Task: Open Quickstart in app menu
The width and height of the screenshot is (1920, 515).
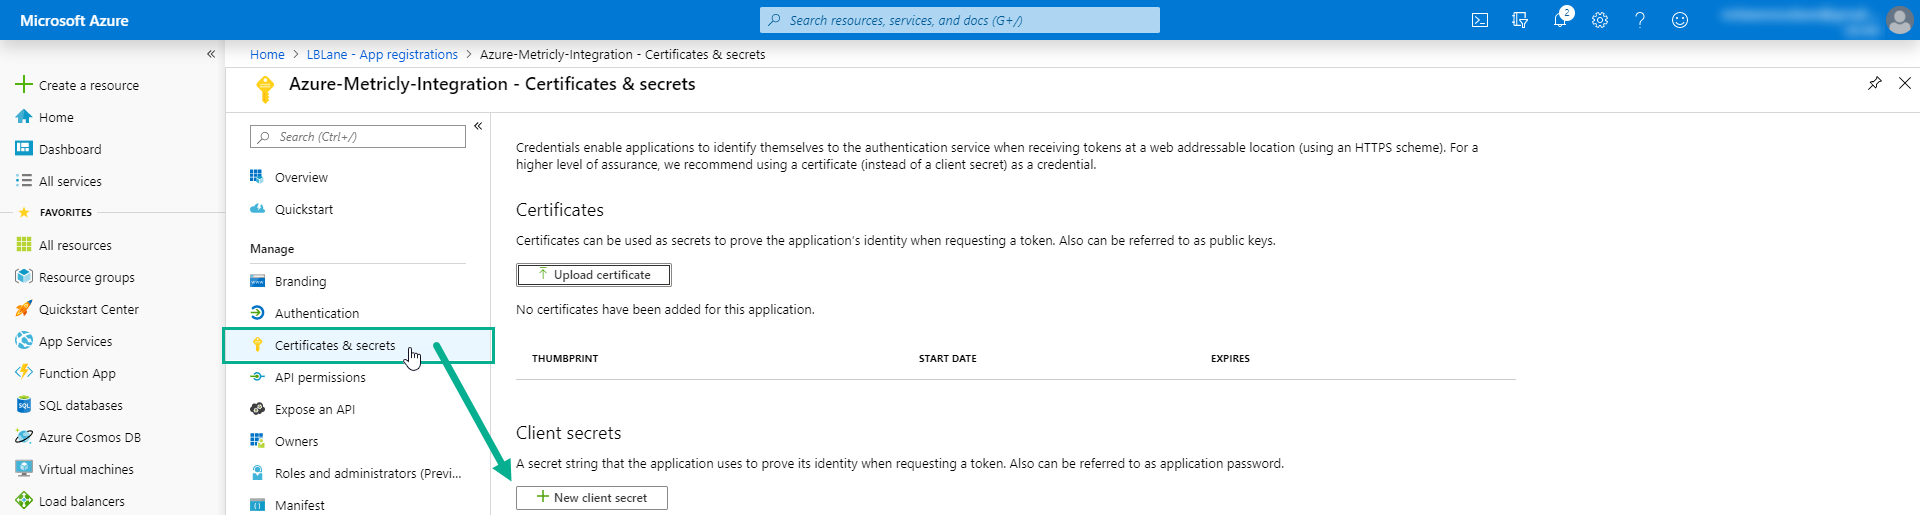Action: tap(304, 209)
